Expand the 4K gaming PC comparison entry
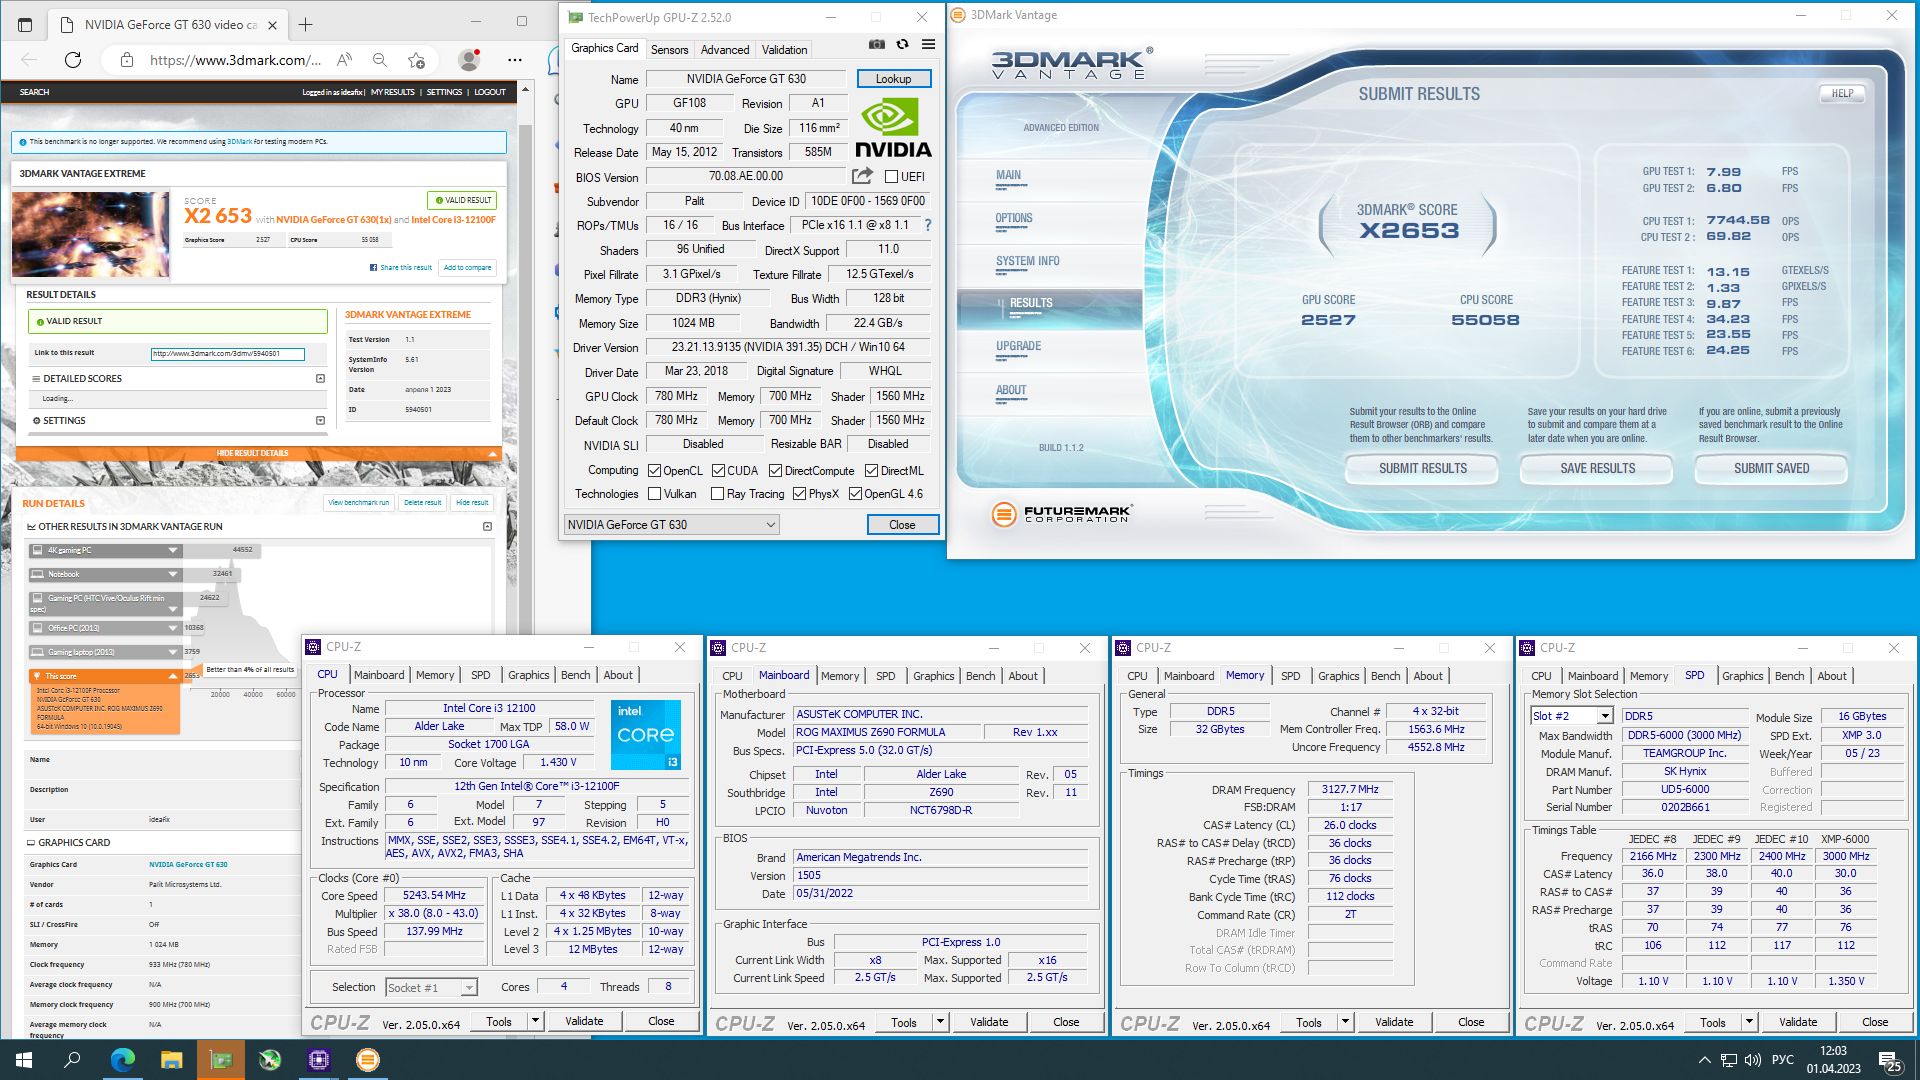This screenshot has width=1920, height=1080. point(173,550)
